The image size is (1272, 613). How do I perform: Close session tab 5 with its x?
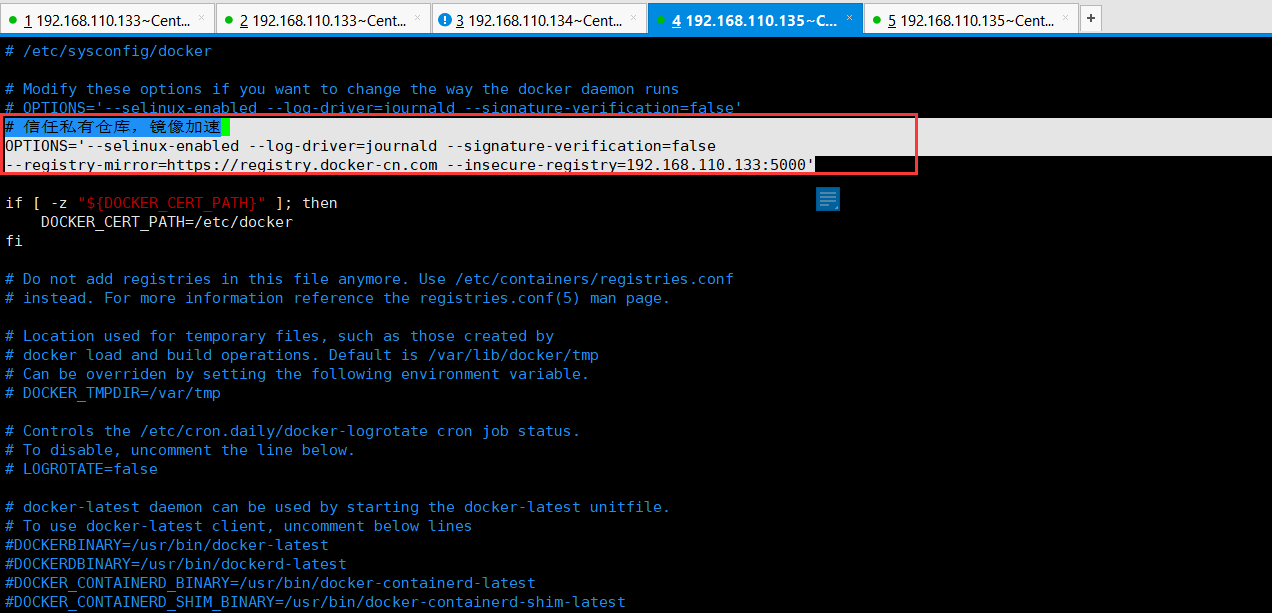point(1065,19)
